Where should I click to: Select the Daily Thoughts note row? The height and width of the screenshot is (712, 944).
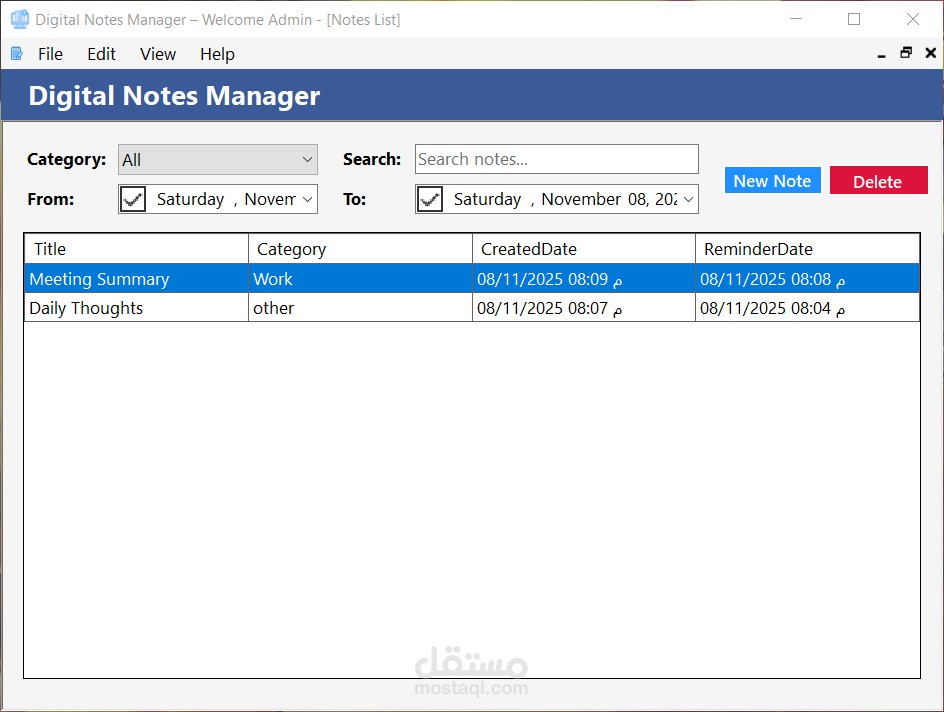click(472, 308)
